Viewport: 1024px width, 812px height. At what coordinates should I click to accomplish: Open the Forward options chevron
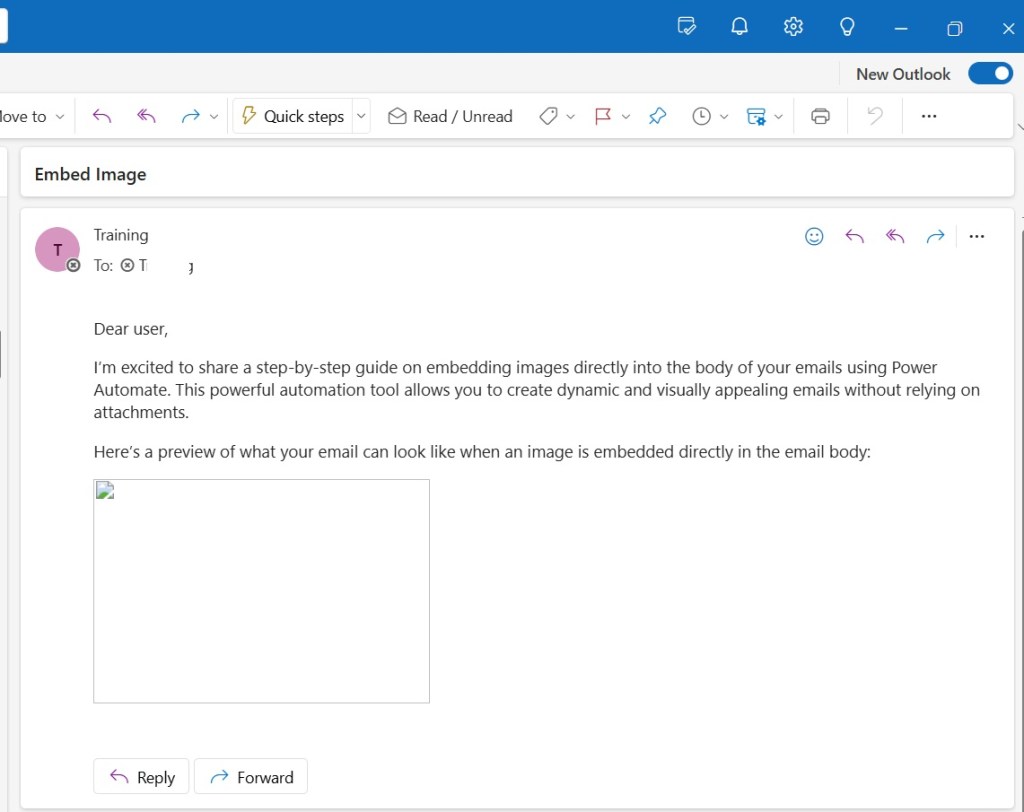coord(214,116)
